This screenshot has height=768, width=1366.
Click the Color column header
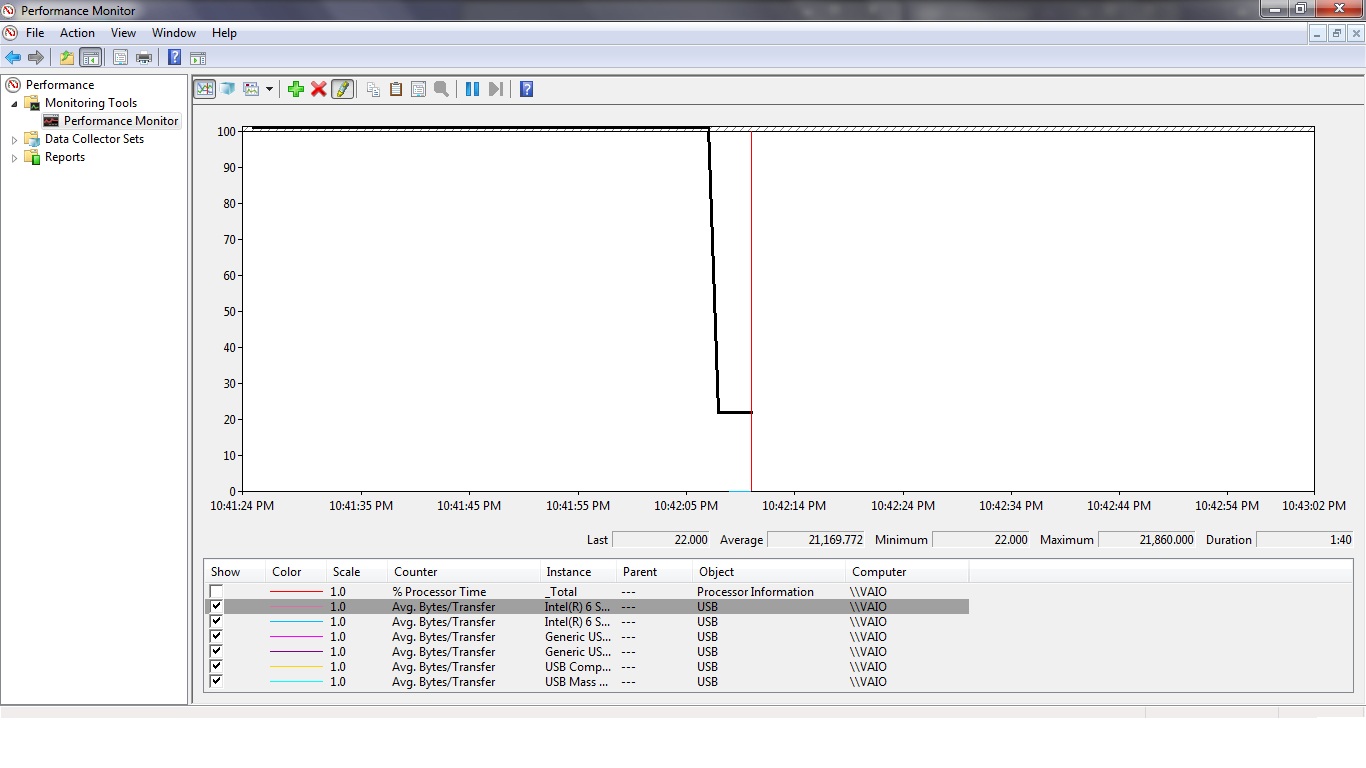click(295, 572)
